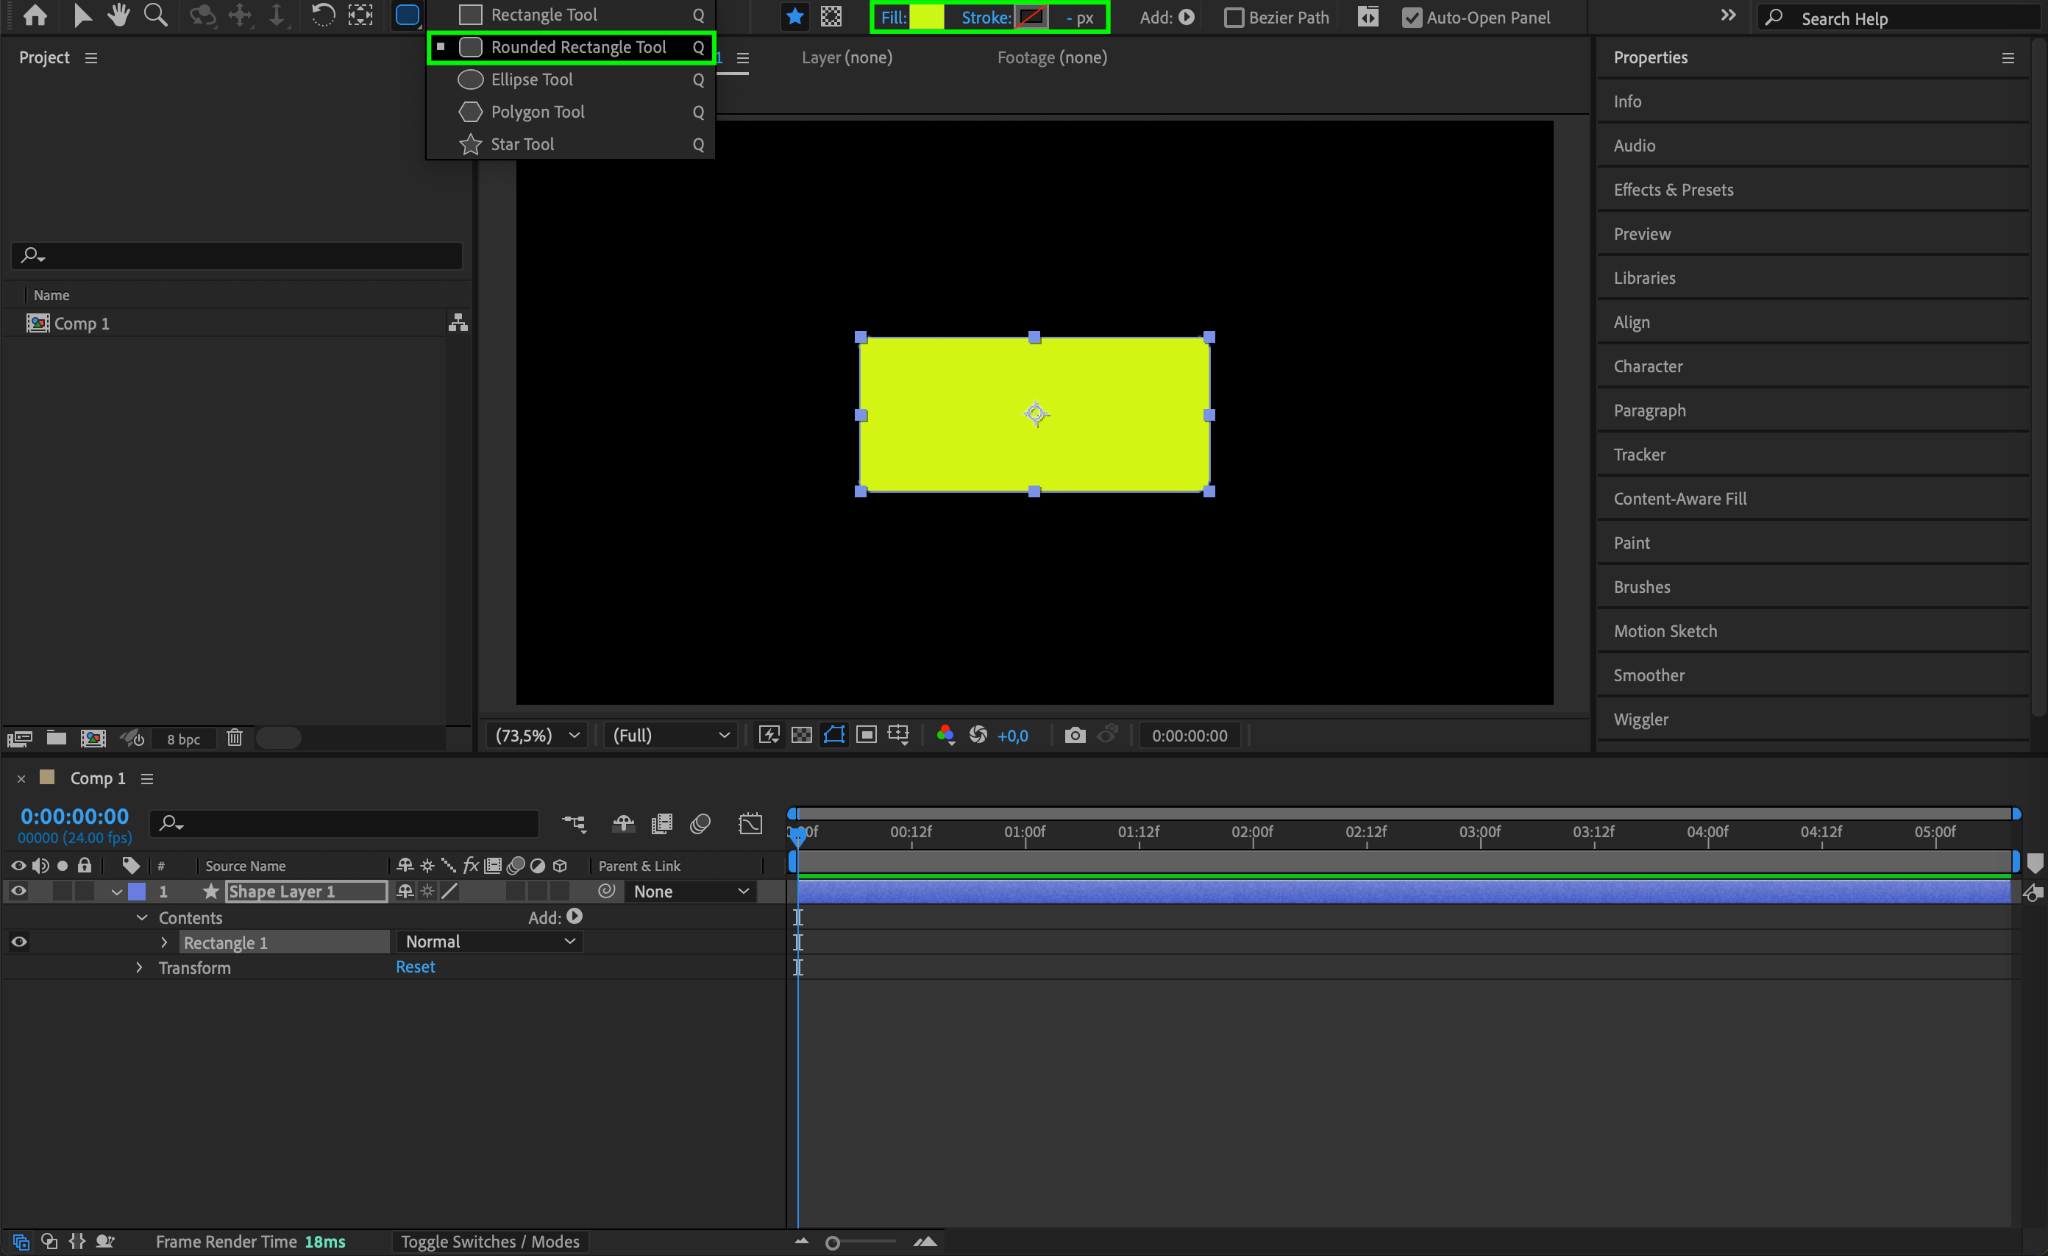Select the Zoom magnifier tool
The image size is (2048, 1256).
point(155,15)
